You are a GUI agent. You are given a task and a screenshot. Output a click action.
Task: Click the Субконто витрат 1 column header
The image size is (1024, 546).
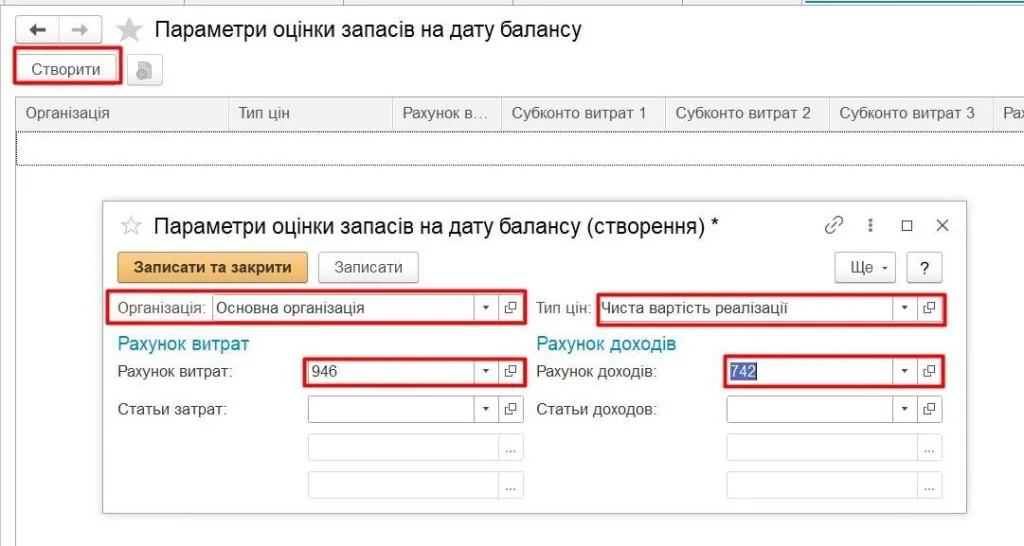click(x=583, y=113)
